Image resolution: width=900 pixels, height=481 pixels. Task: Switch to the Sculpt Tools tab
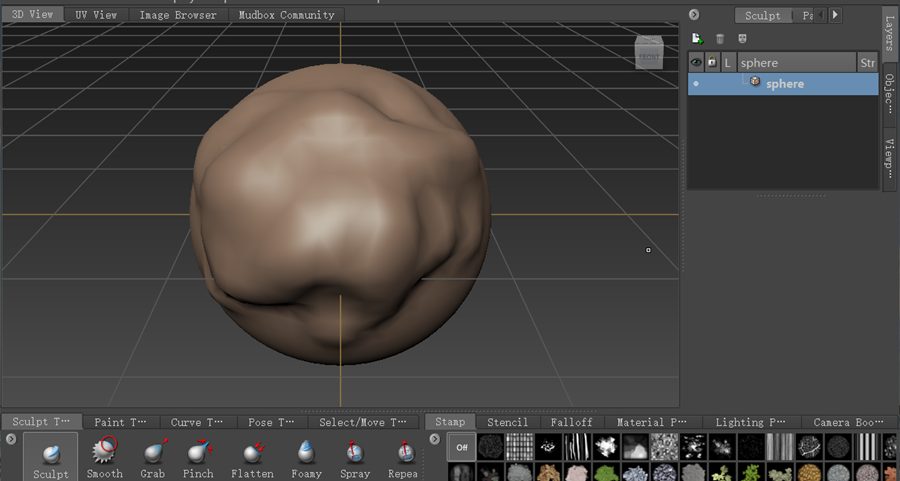click(41, 421)
